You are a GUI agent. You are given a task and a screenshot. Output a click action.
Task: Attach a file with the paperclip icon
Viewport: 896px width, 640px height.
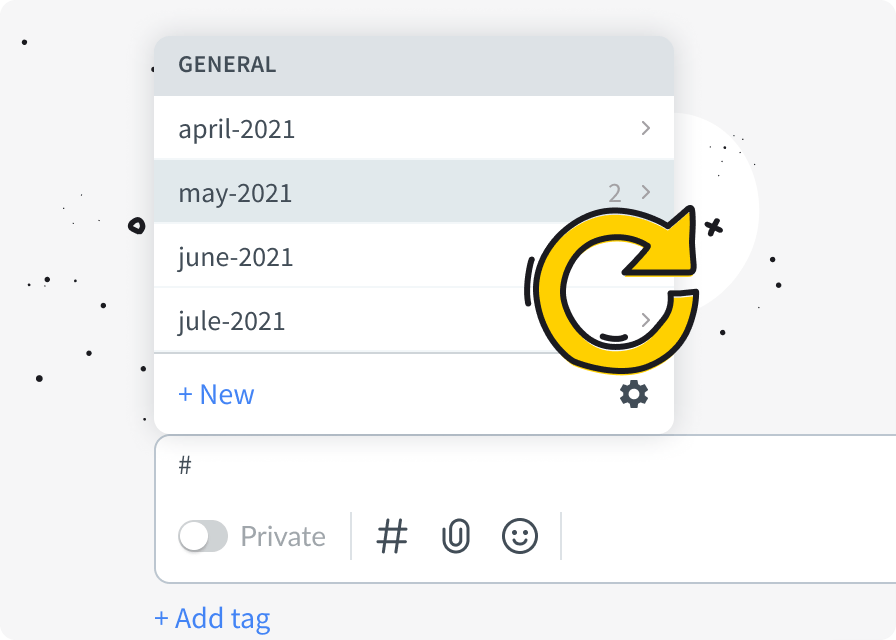[456, 537]
